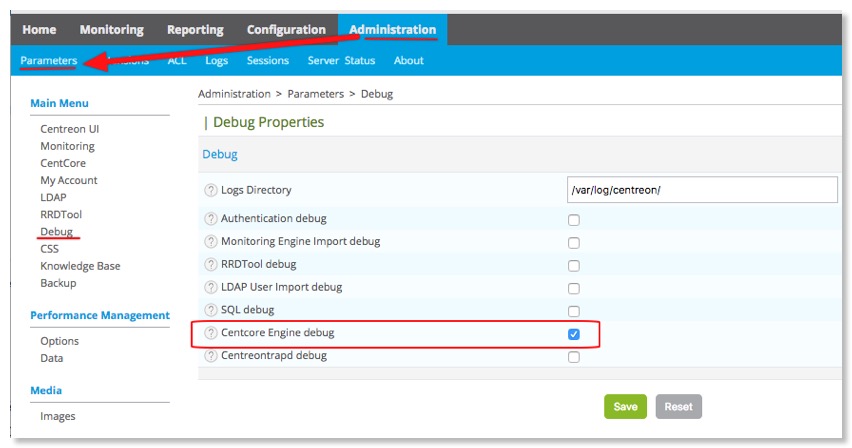852x448 pixels.
Task: Click help icon beside Logs Directory
Action: 211,190
